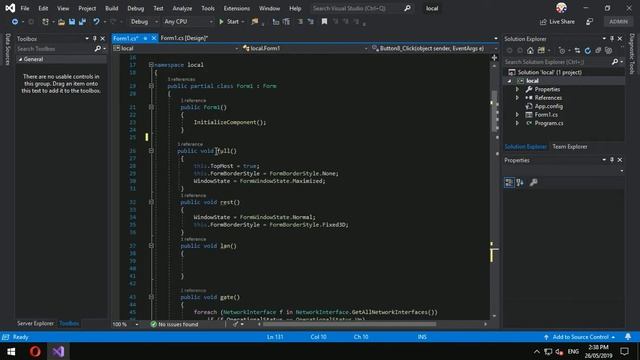Click Switch Views icon in Solution Explorer

541,51
